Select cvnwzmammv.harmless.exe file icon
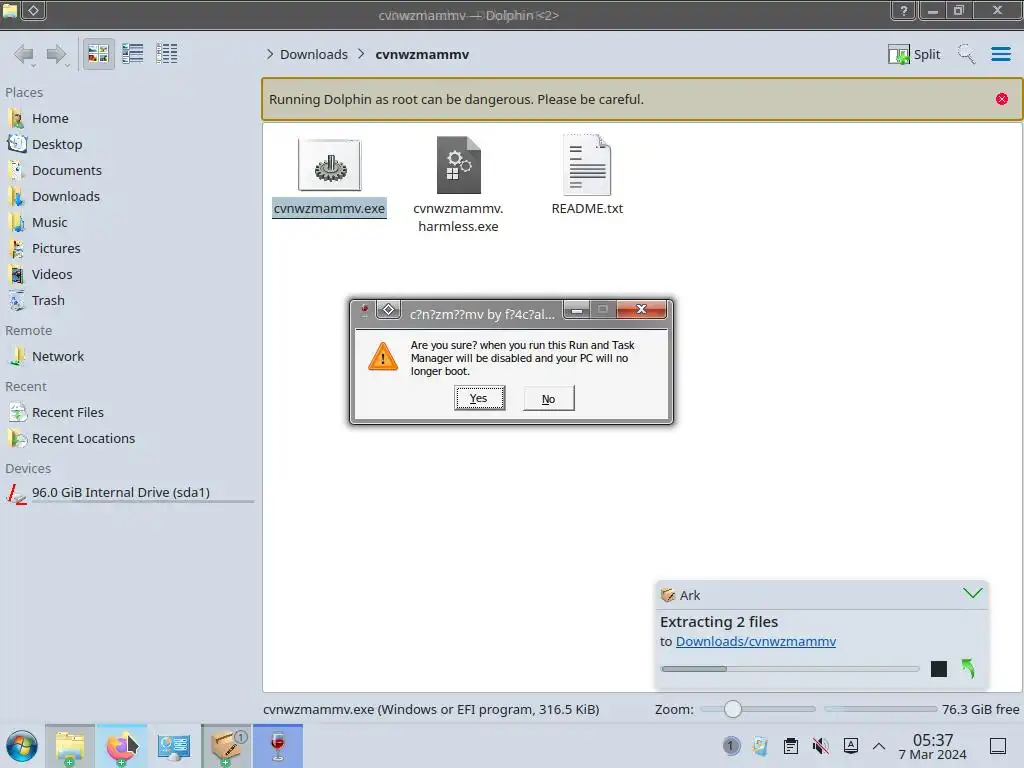The image size is (1024, 768). [458, 165]
